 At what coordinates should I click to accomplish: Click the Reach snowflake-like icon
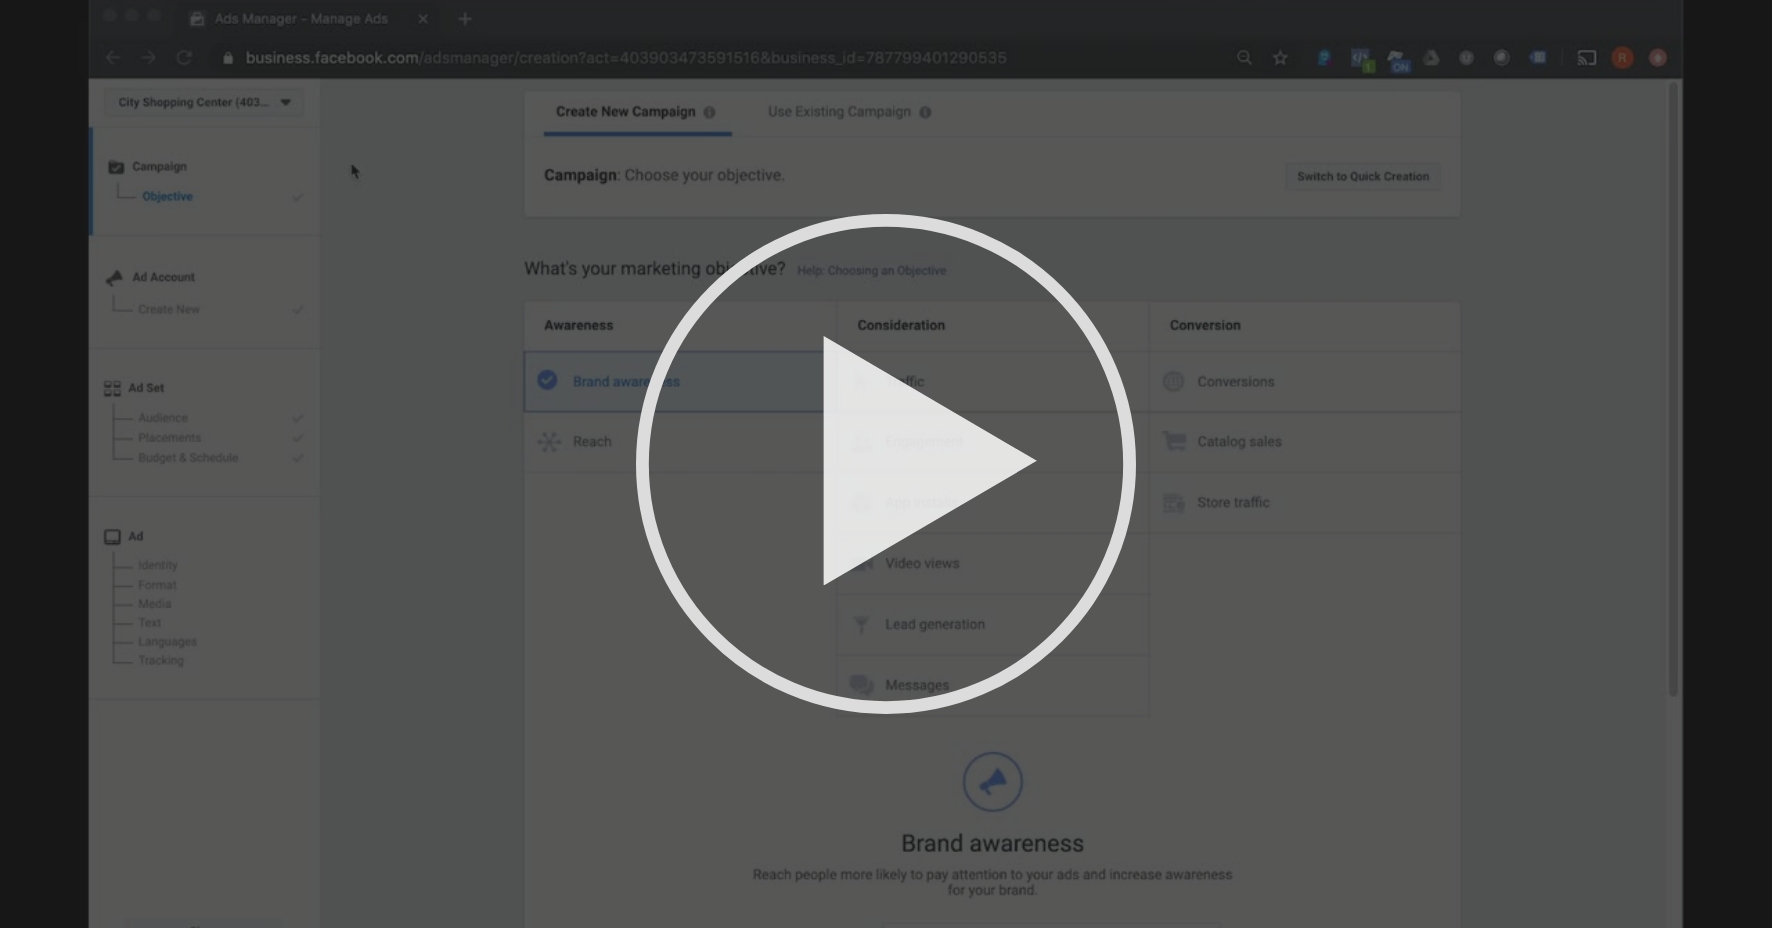(549, 441)
